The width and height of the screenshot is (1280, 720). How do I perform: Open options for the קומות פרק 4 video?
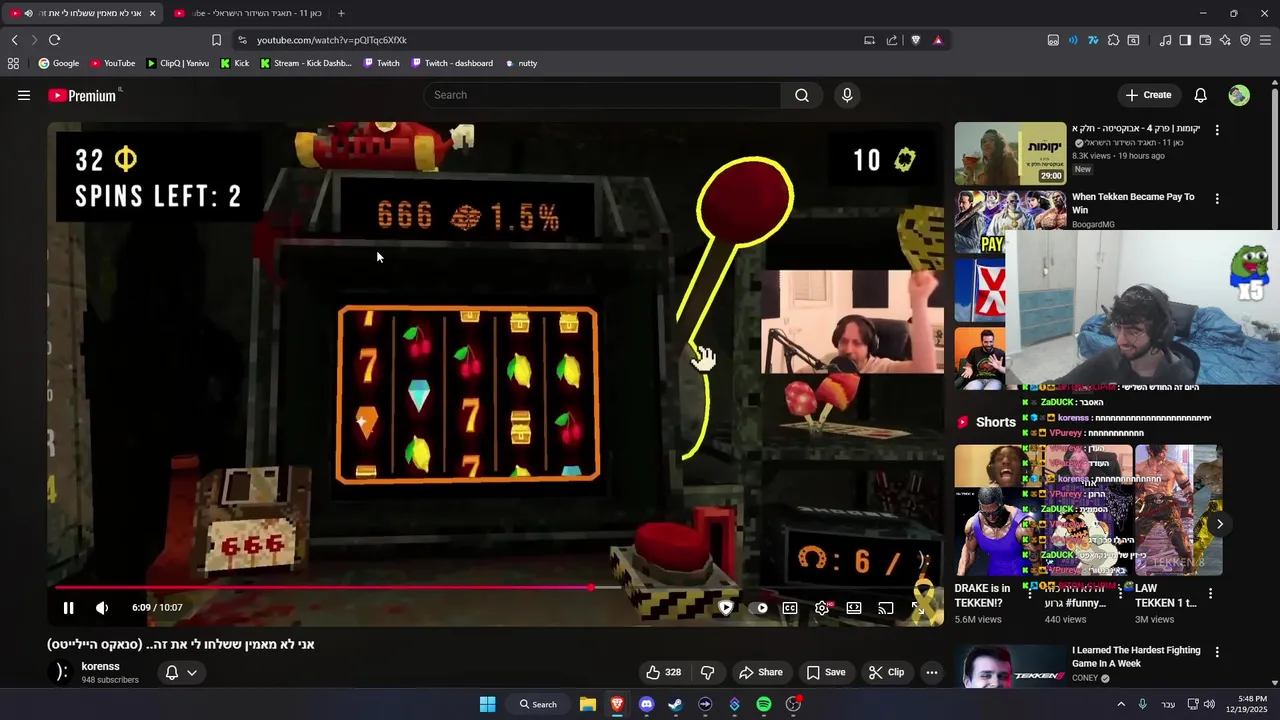coord(1217,130)
